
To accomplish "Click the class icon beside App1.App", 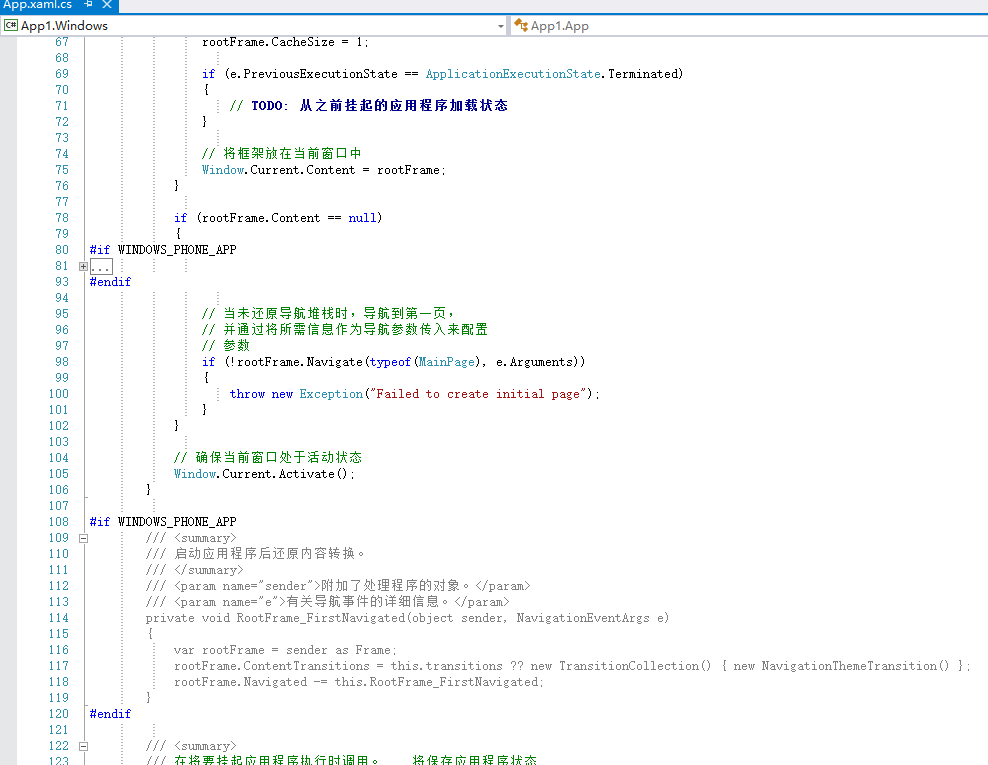I will [521, 25].
